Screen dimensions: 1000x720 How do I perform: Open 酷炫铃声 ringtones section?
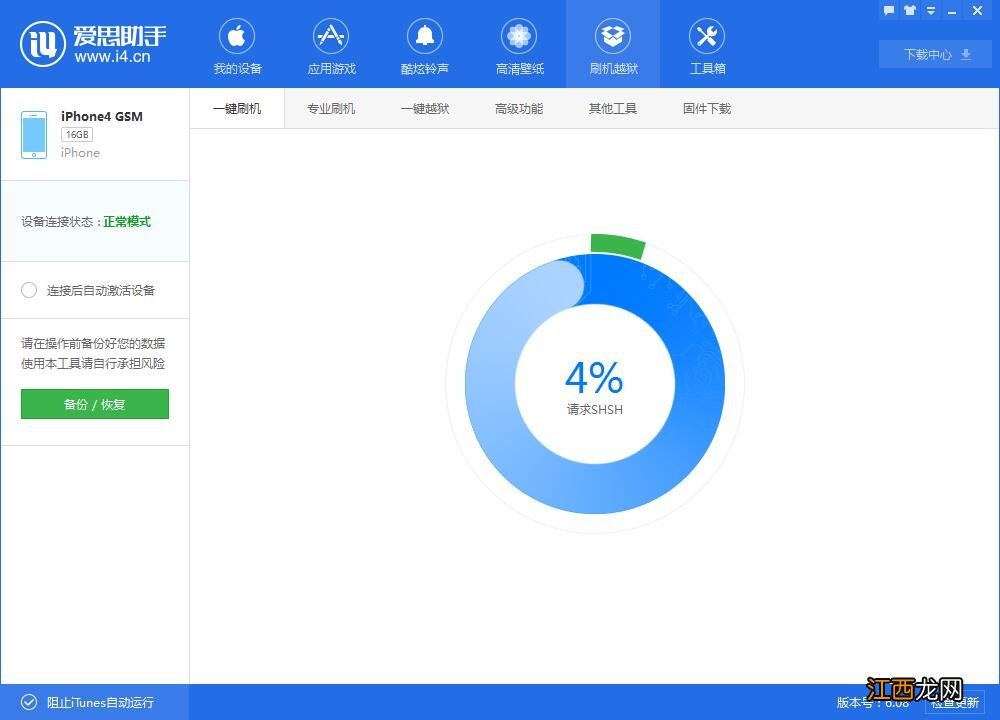tap(425, 47)
